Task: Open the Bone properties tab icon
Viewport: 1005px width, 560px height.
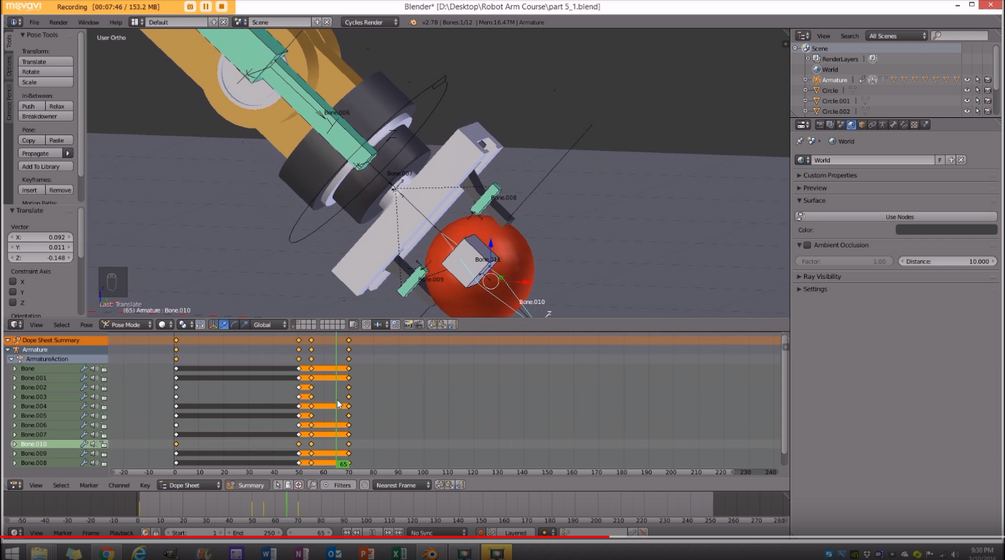Action: click(x=893, y=125)
